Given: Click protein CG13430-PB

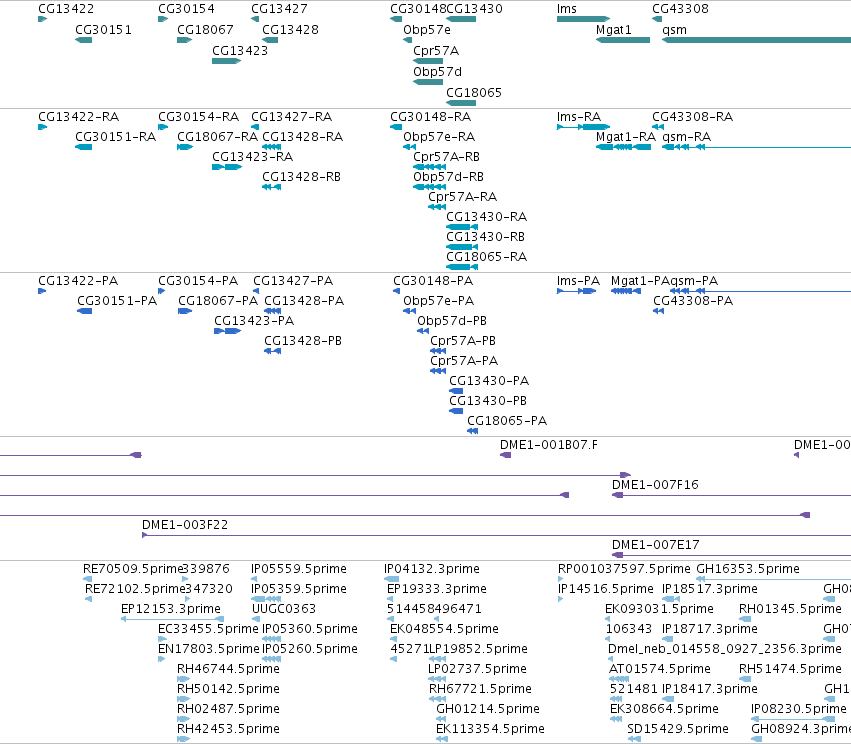Looking at the screenshot, I should pyautogui.click(x=456, y=411).
